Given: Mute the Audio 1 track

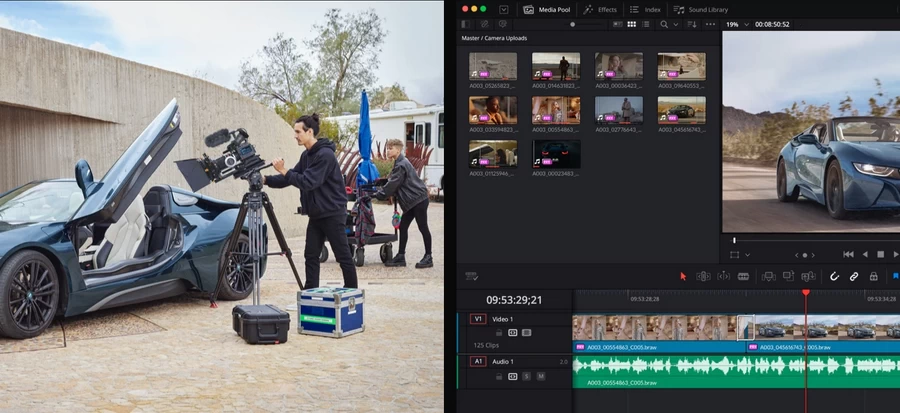Looking at the screenshot, I should (x=541, y=376).
